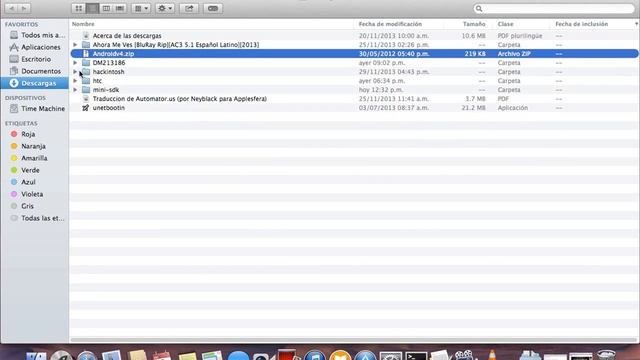Select the Naranja tag in sidebar
Image resolution: width=640 pixels, height=360 pixels.
click(x=28, y=146)
